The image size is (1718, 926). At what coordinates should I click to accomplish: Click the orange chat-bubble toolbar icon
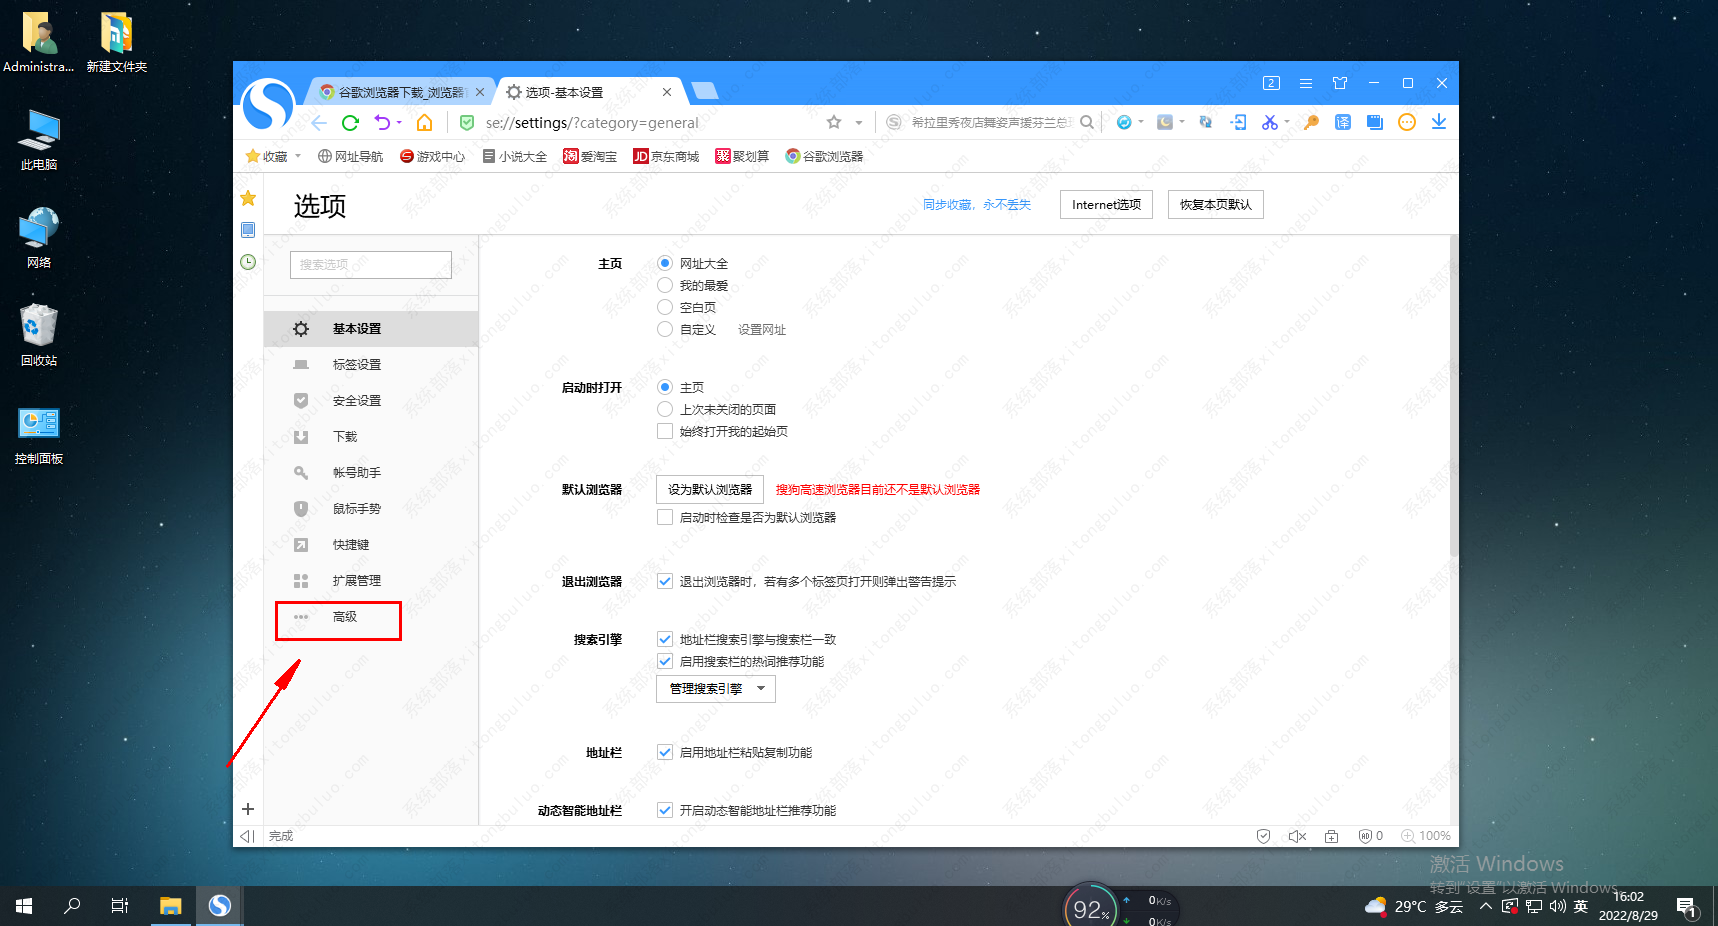pyautogui.click(x=1407, y=122)
